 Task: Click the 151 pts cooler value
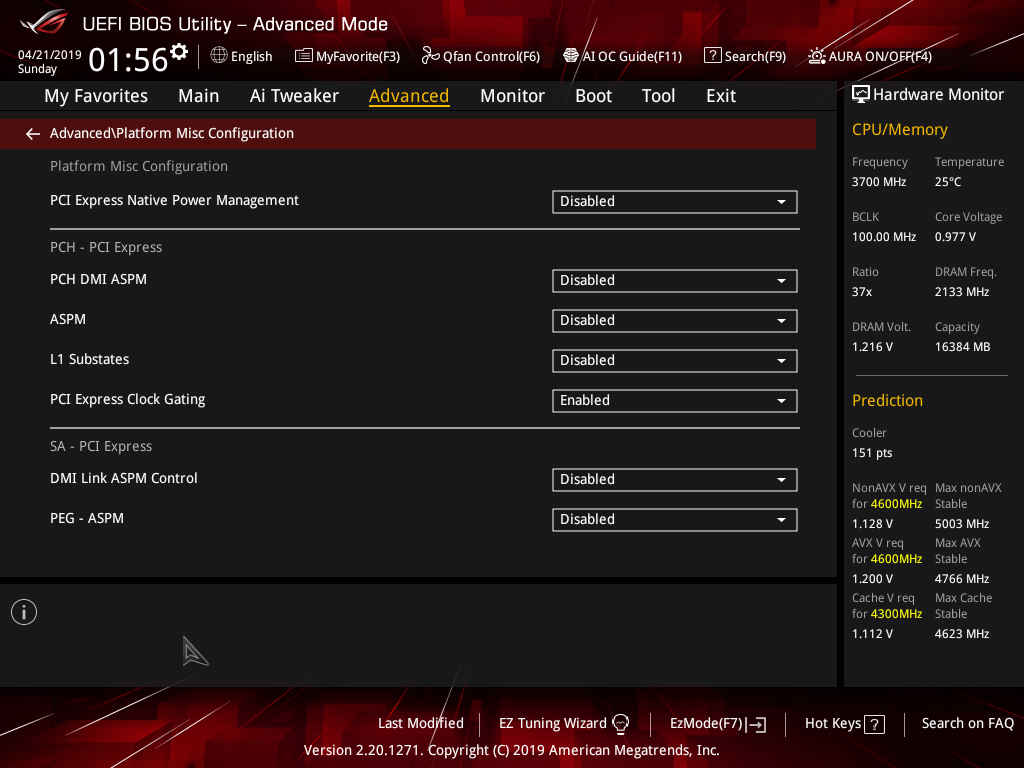click(872, 453)
